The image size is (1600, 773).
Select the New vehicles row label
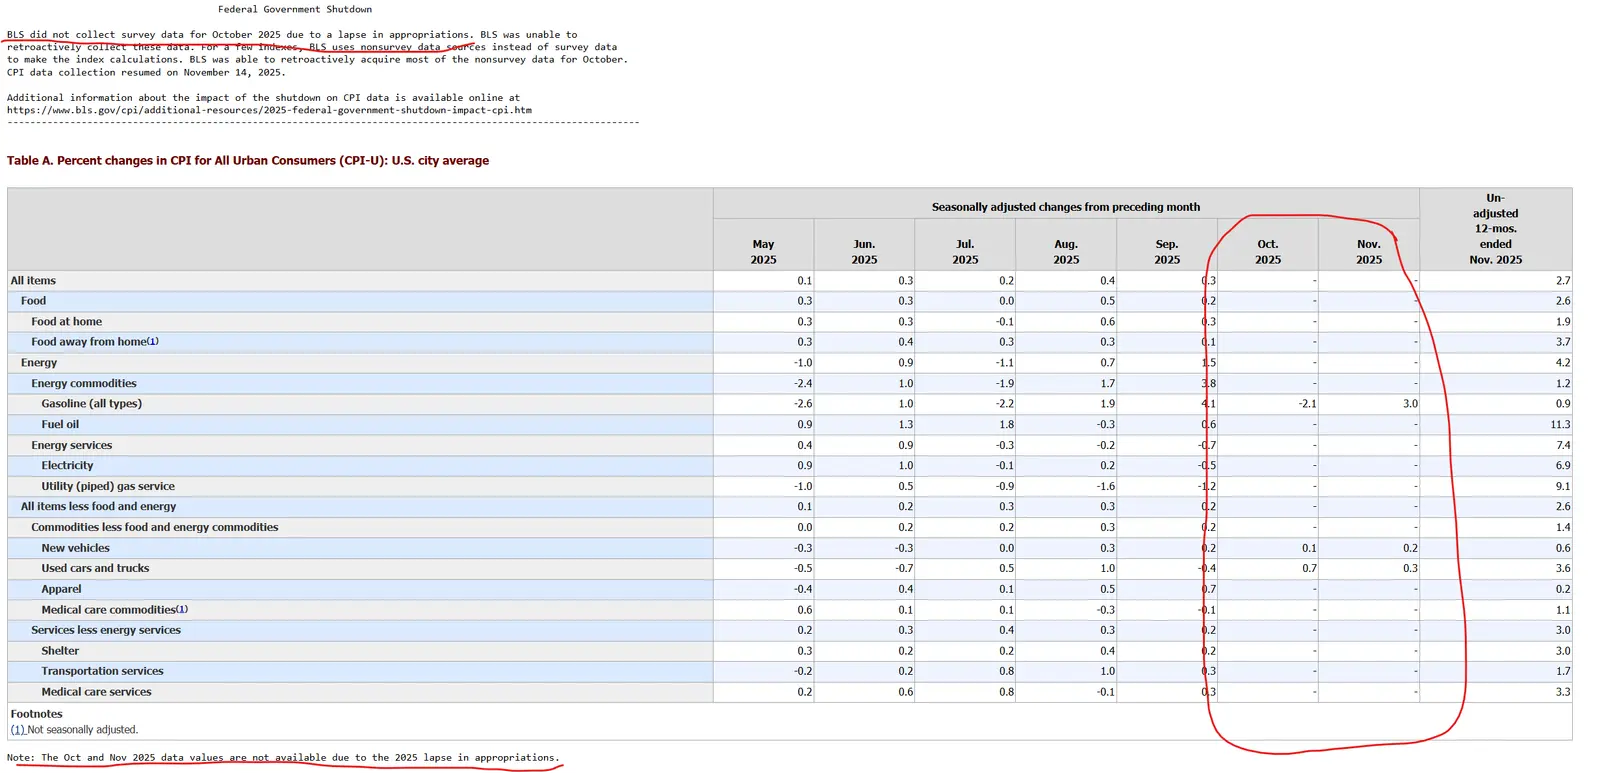pos(75,548)
